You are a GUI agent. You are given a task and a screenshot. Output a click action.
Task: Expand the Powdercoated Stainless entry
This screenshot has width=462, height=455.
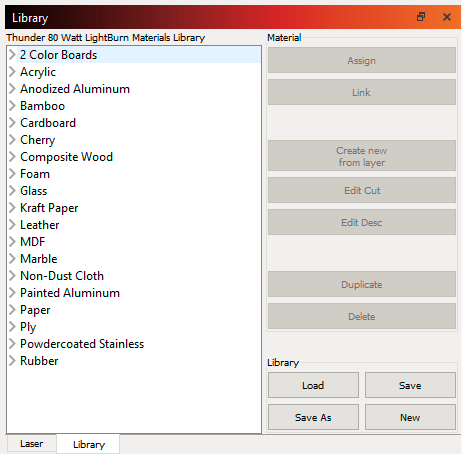12,344
